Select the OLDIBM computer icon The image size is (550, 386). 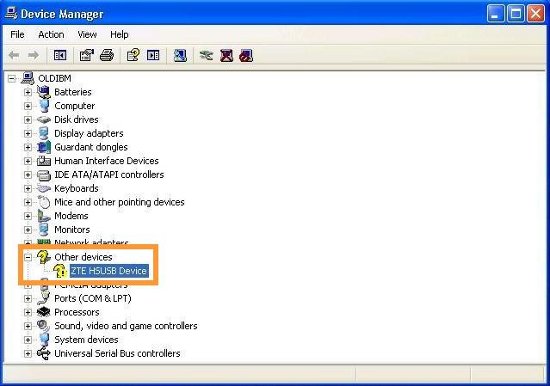(x=28, y=78)
